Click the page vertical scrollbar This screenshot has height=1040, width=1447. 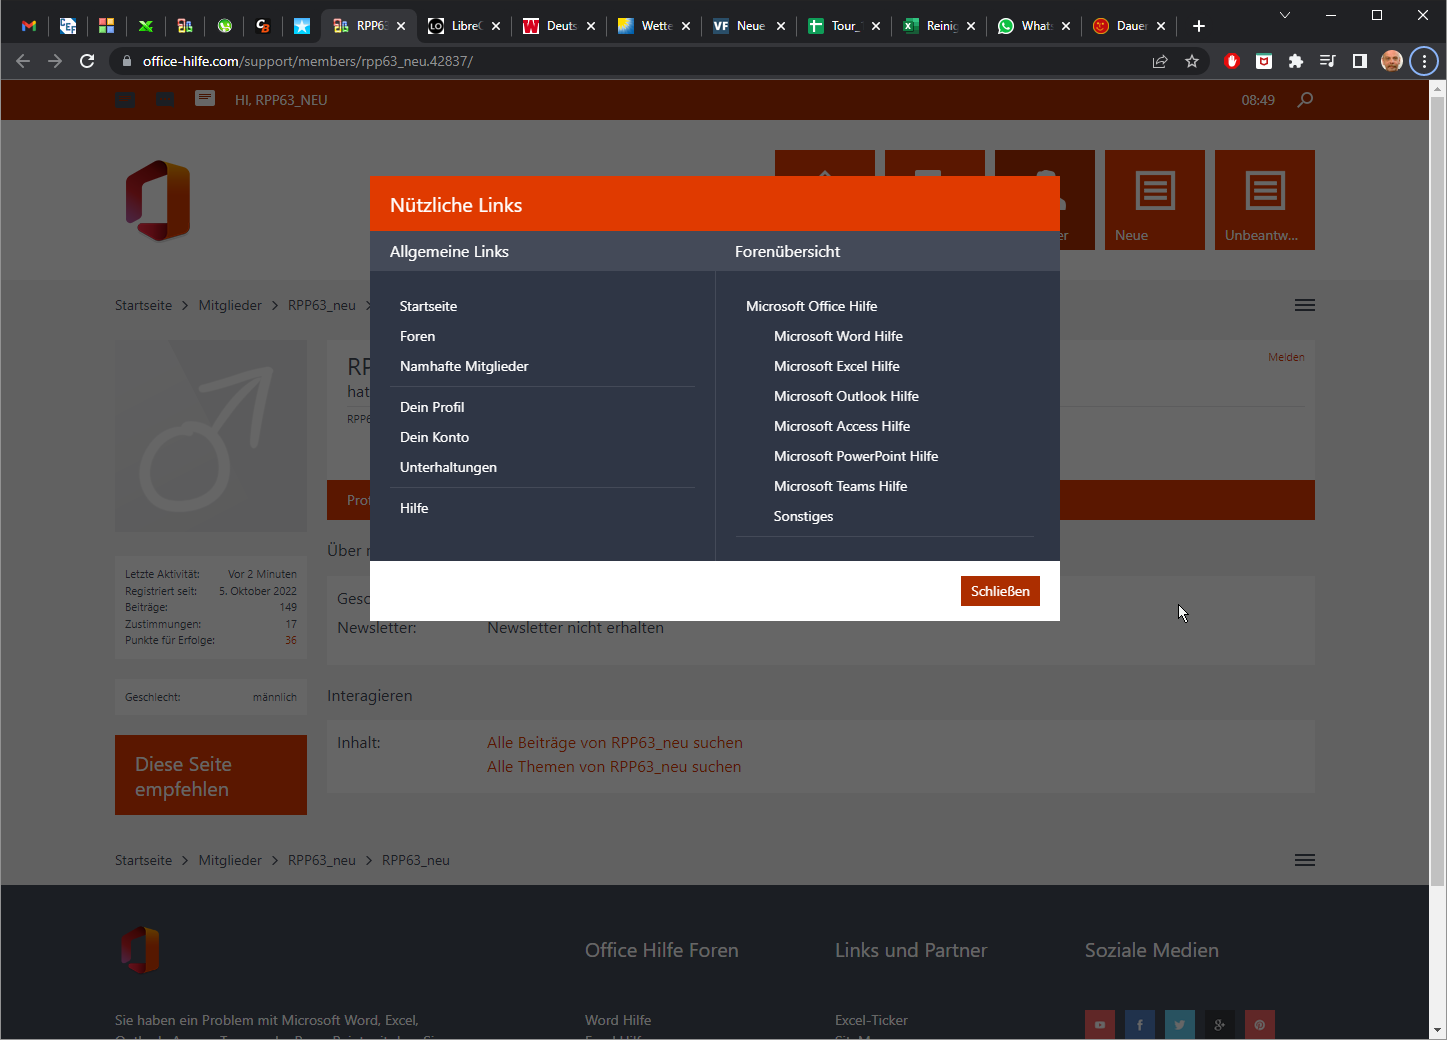click(x=1437, y=490)
